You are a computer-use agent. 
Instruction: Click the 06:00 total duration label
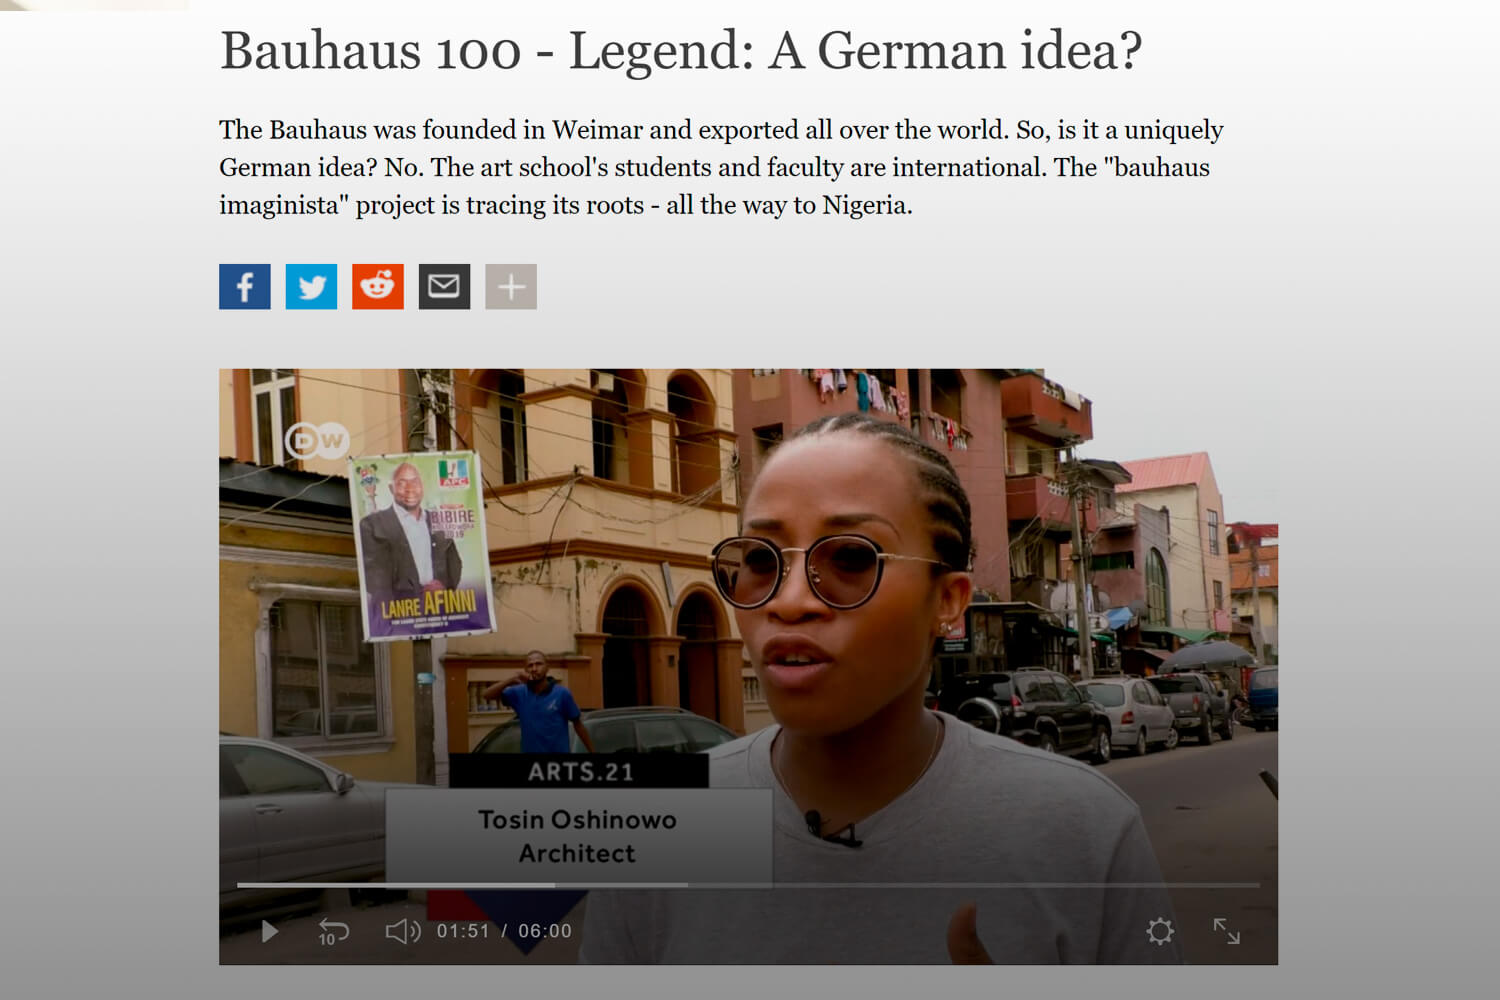click(545, 931)
